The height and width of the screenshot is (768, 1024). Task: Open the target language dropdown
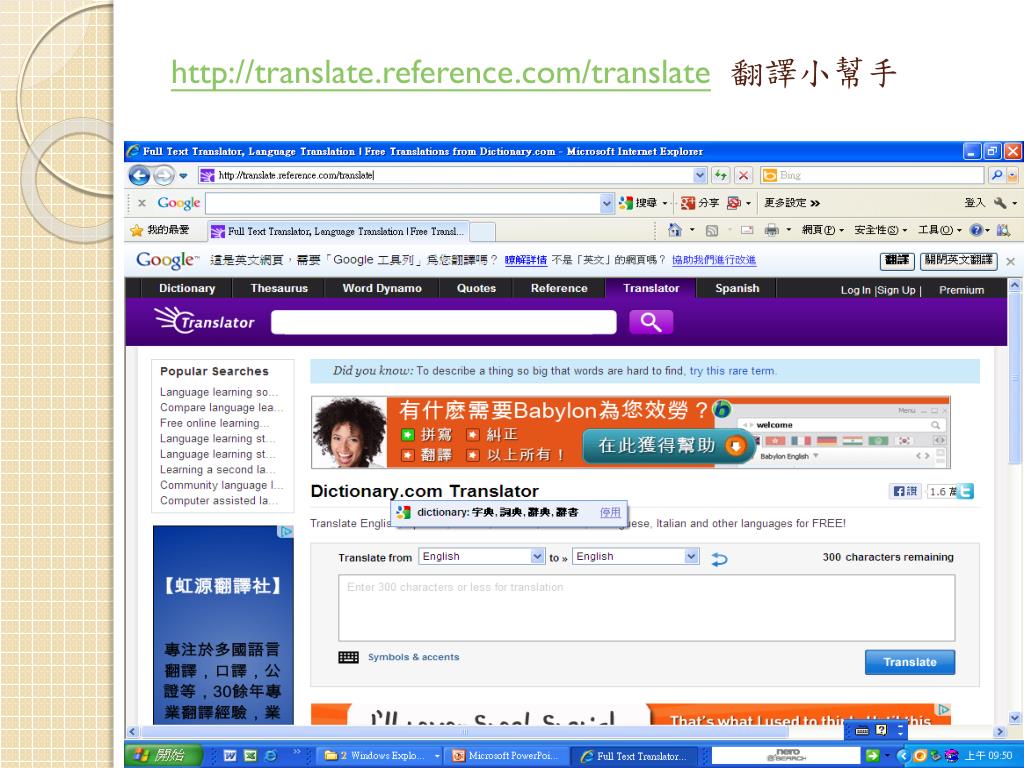pos(635,556)
